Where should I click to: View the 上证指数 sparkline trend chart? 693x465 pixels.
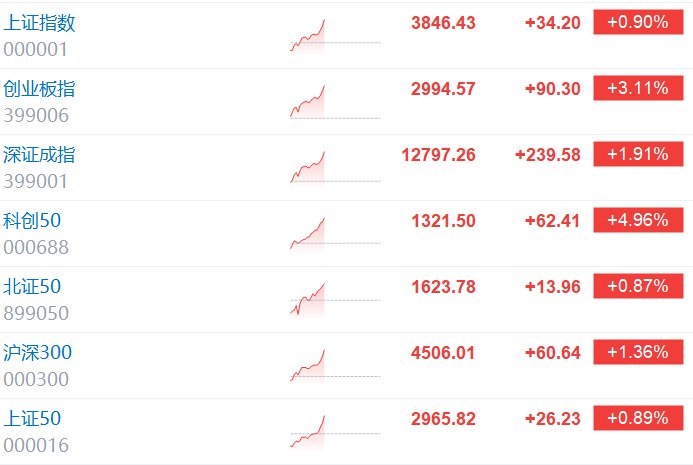[335, 35]
